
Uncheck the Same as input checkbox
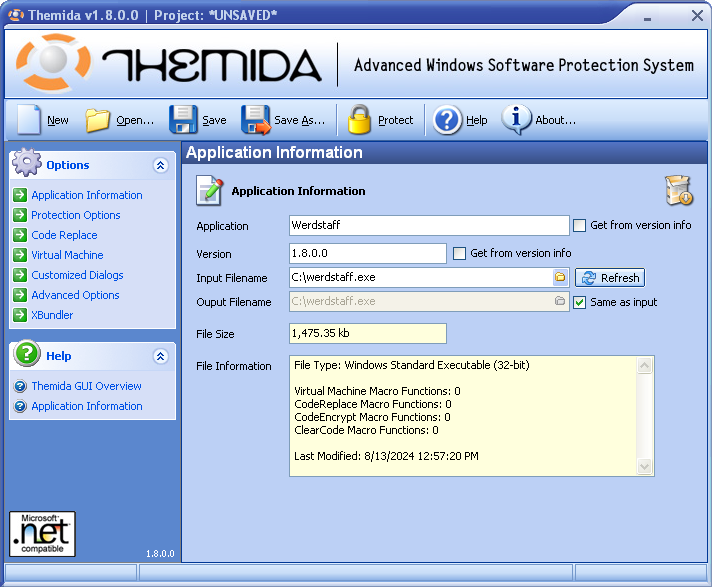[579, 302]
